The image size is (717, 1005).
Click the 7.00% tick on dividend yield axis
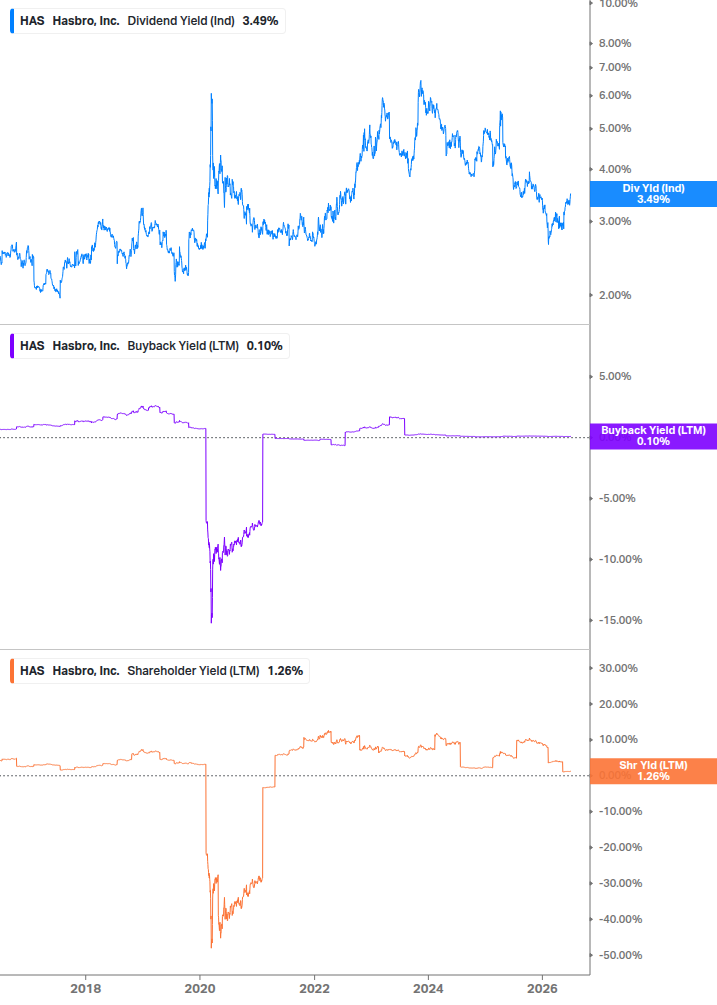tap(615, 67)
